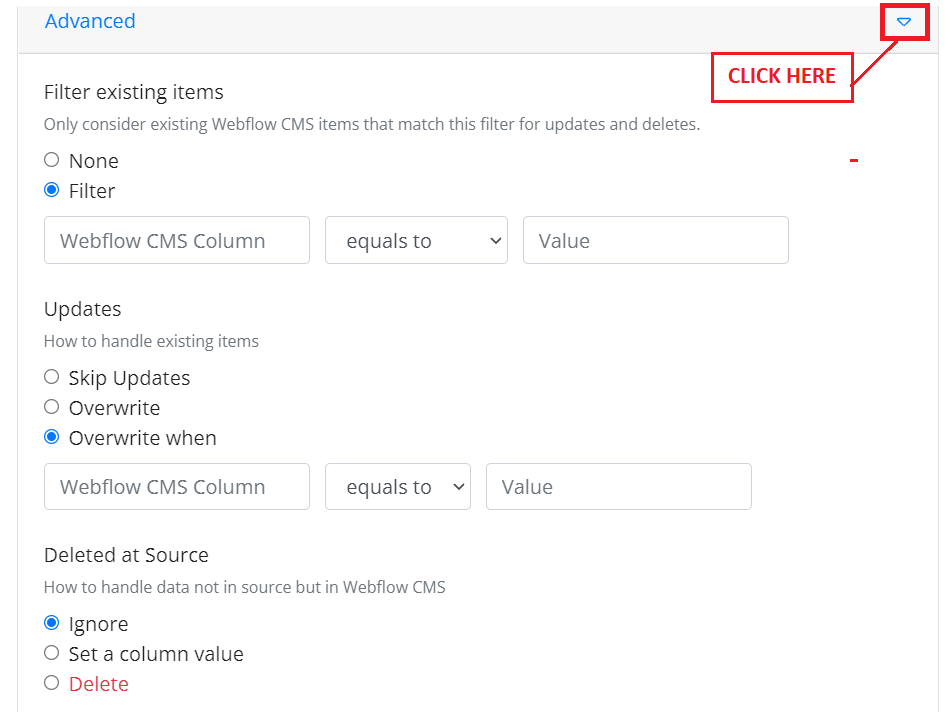Open the Advanced section header link
952x725 pixels.
click(x=90, y=21)
